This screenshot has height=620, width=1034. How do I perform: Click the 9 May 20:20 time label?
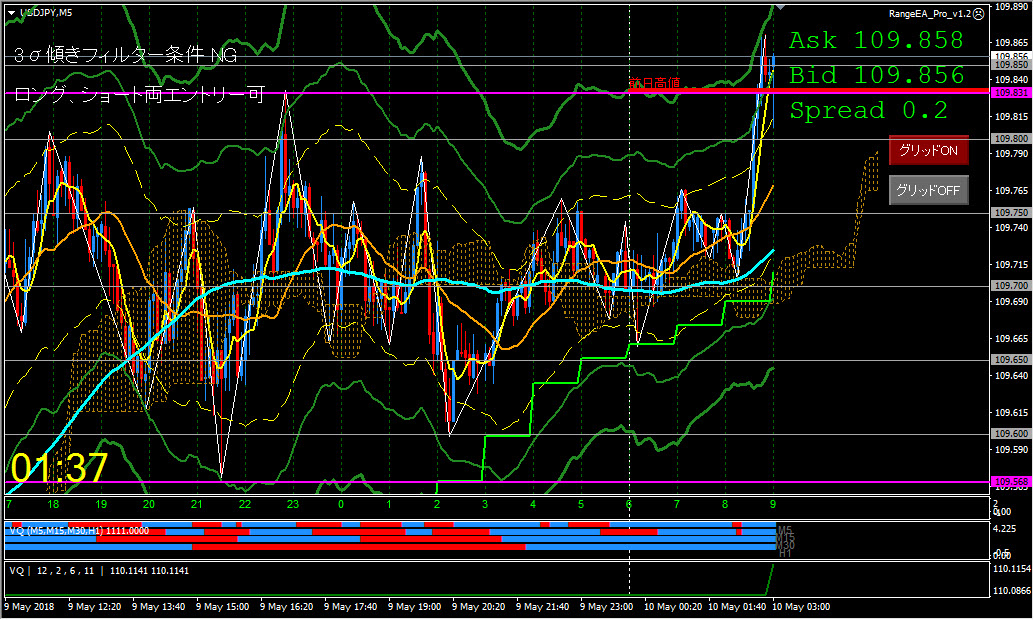point(478,607)
